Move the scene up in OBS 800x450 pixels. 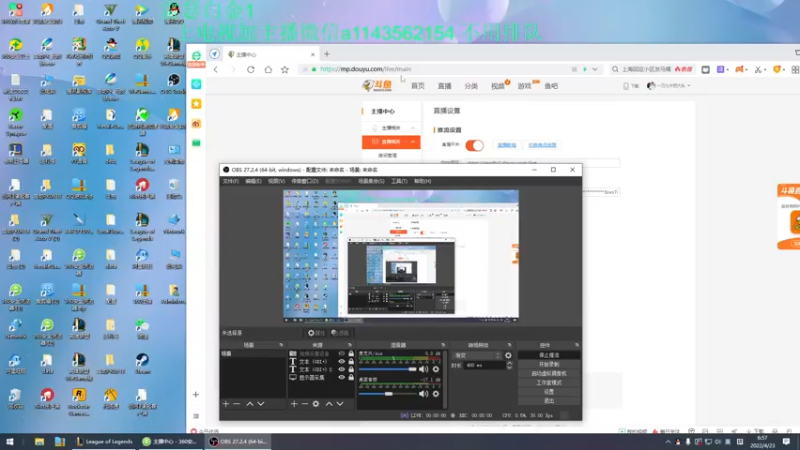tap(250, 404)
